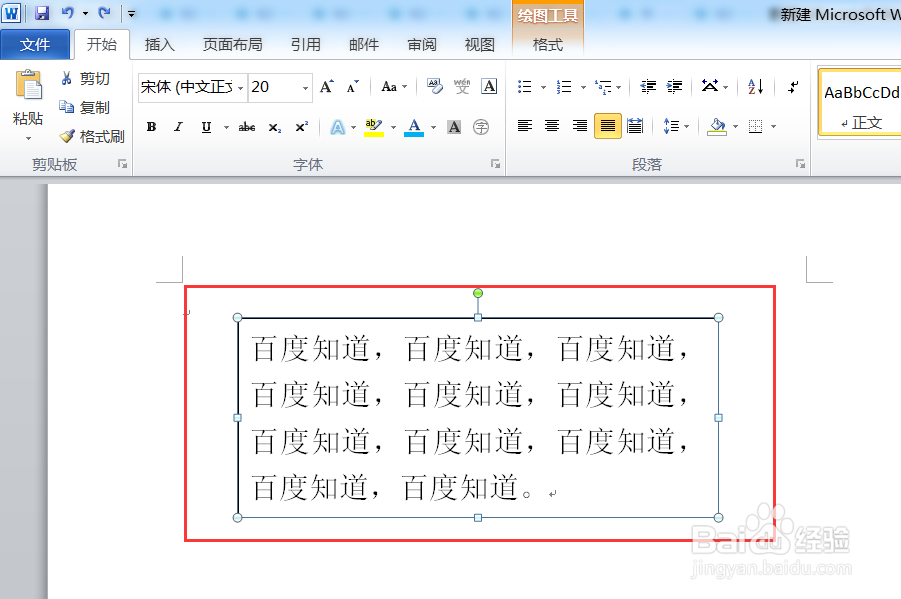Save document with the floppy disk icon
Viewport: 901px width, 599px height.
coord(42,13)
